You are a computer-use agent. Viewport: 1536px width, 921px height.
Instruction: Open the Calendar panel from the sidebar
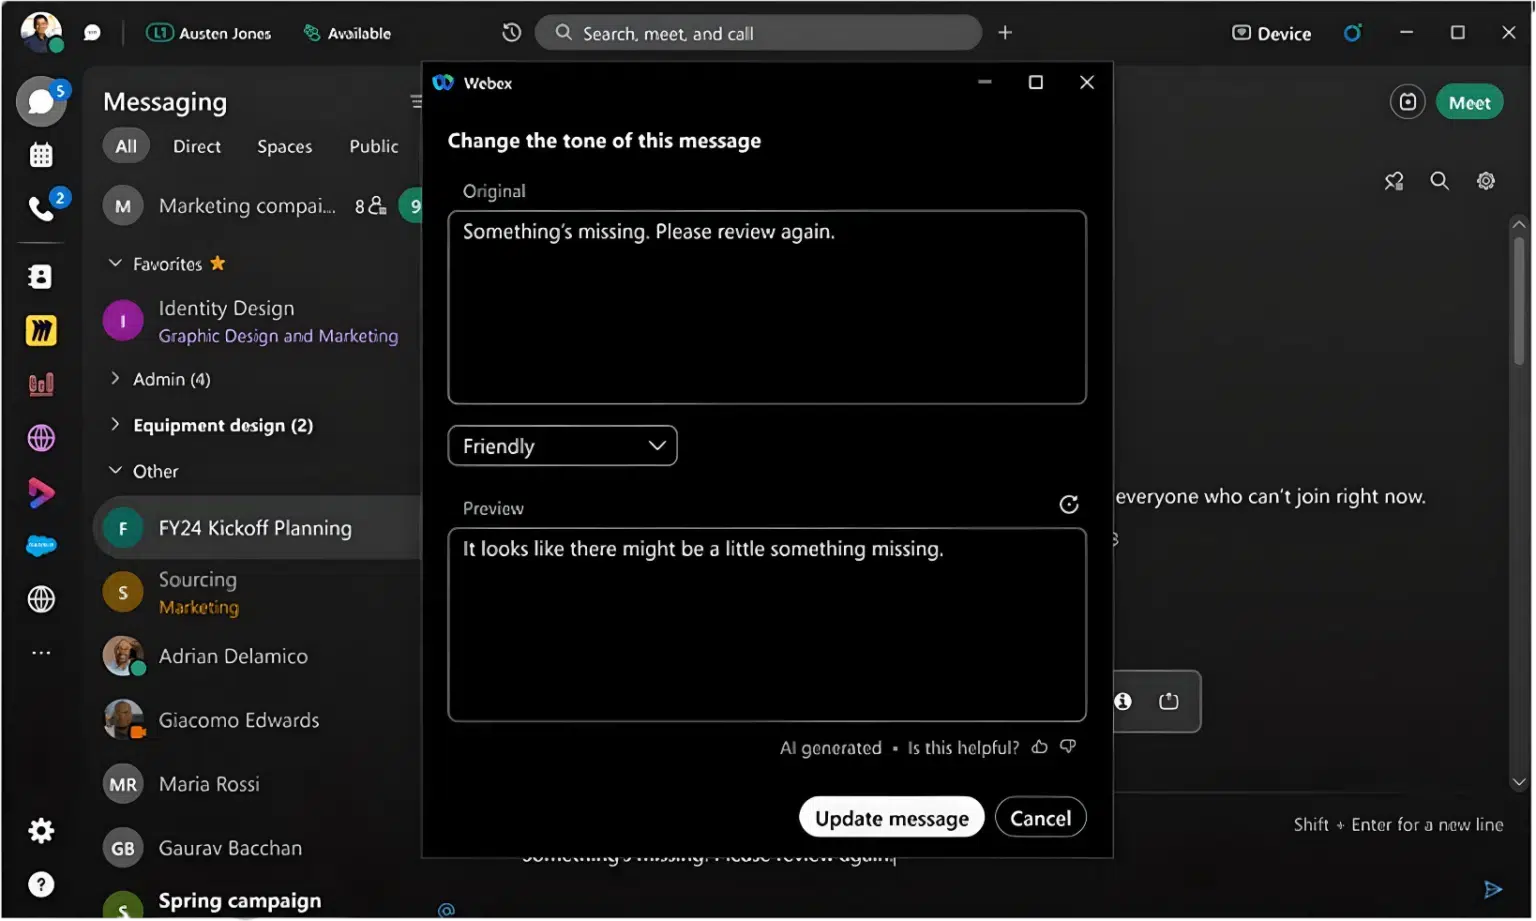pos(41,154)
